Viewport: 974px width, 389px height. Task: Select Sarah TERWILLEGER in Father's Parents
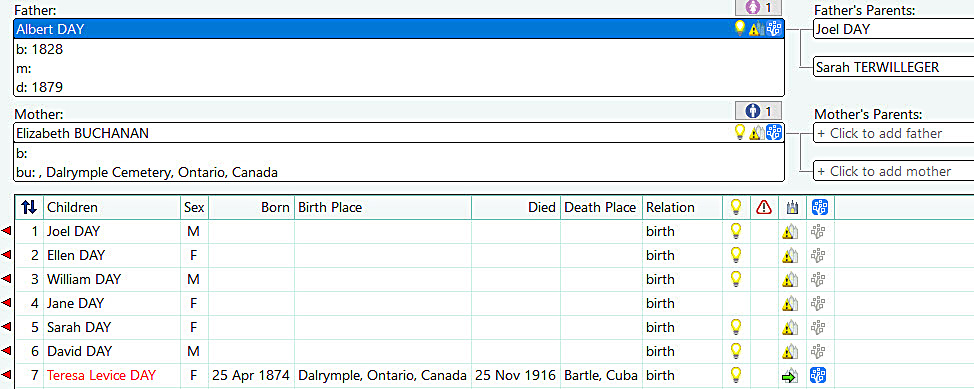[x=893, y=66]
